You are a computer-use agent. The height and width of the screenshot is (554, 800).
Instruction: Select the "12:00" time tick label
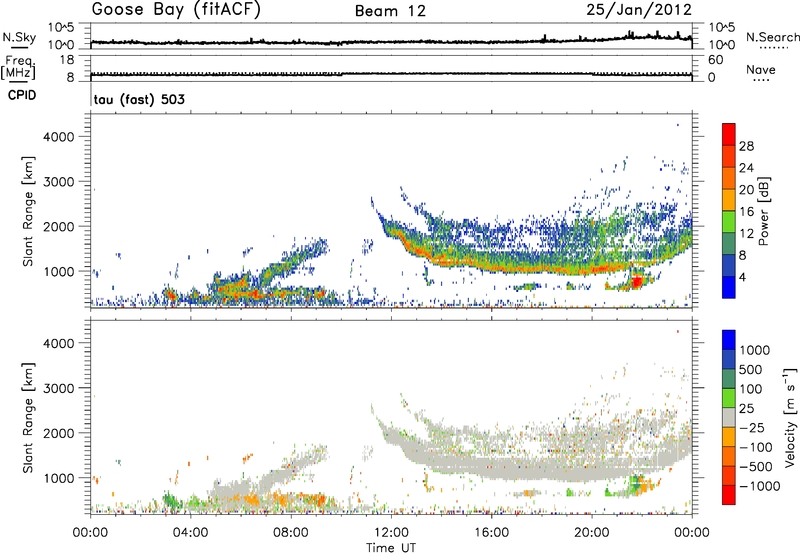[x=391, y=533]
